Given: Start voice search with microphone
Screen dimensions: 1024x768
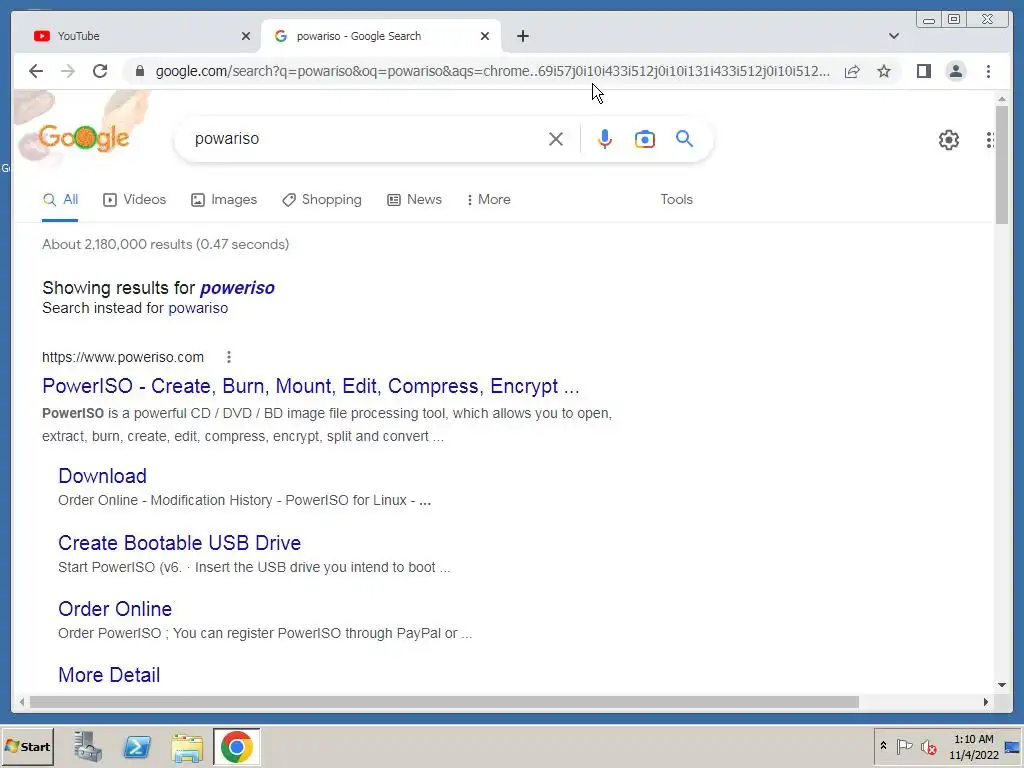Looking at the screenshot, I should point(605,139).
